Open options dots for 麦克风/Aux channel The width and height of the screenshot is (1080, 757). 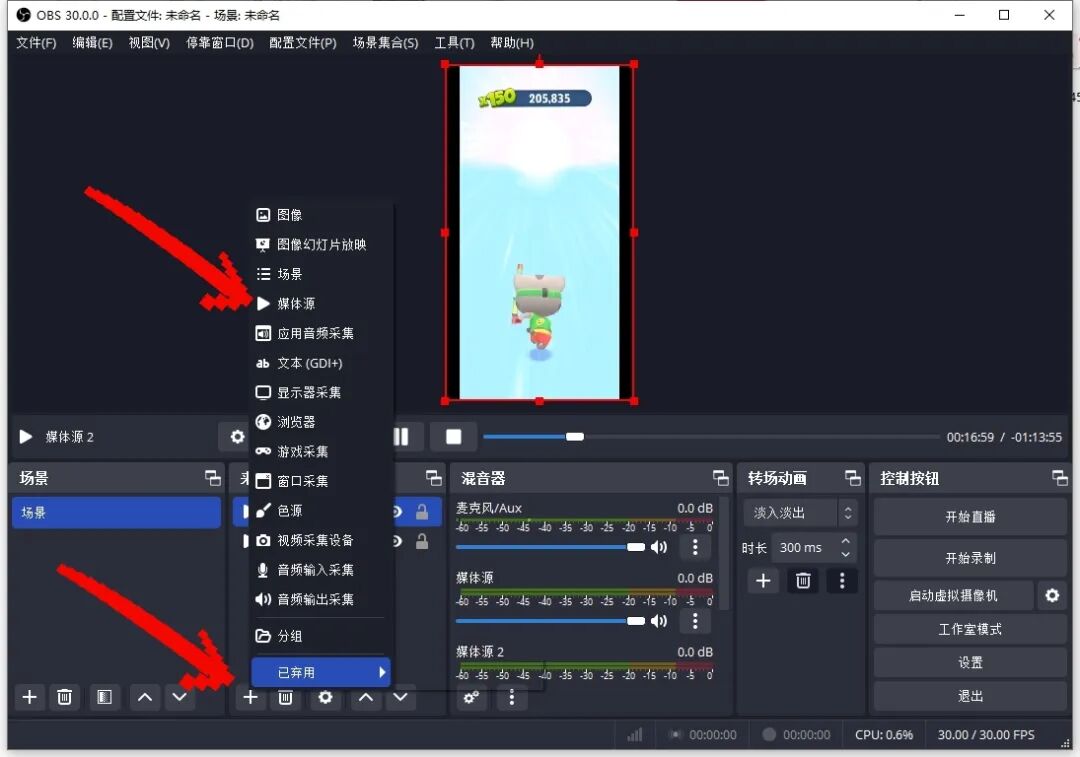pos(695,547)
